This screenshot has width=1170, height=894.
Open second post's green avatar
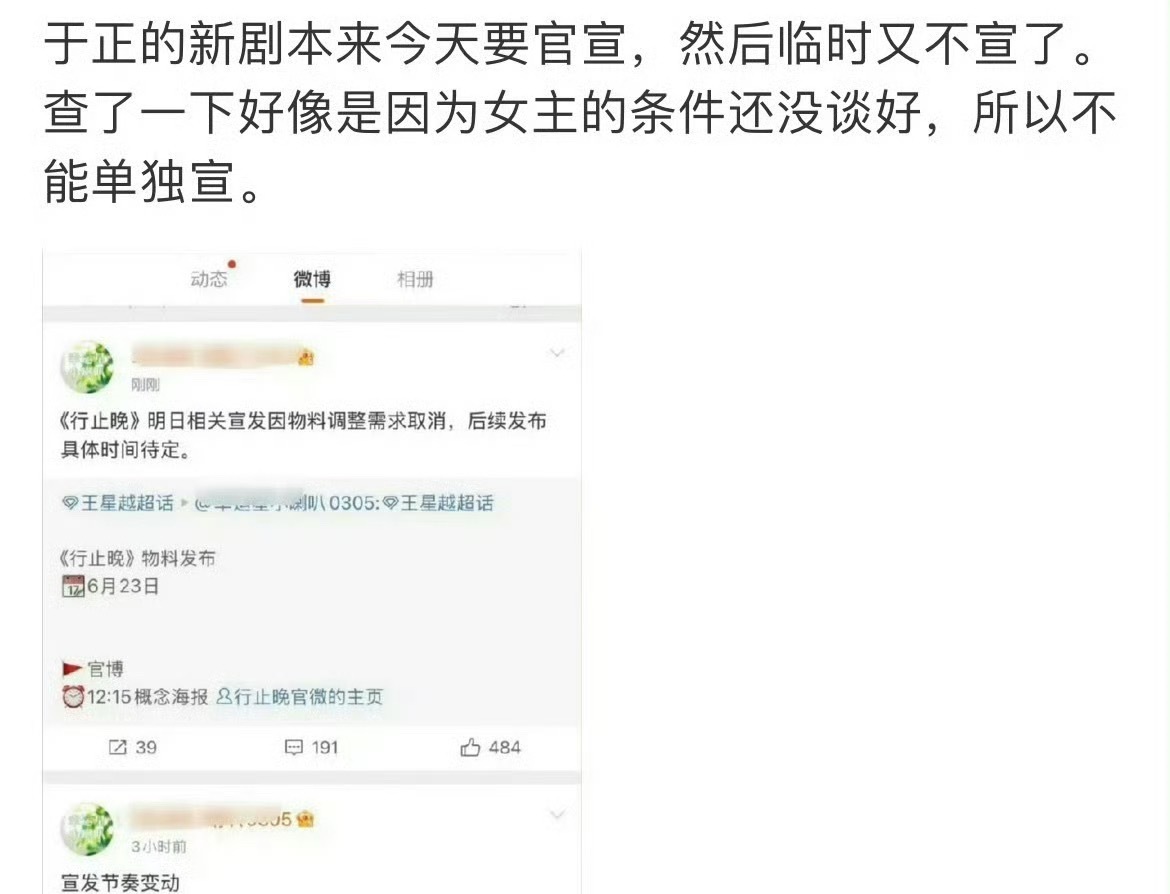(87, 829)
